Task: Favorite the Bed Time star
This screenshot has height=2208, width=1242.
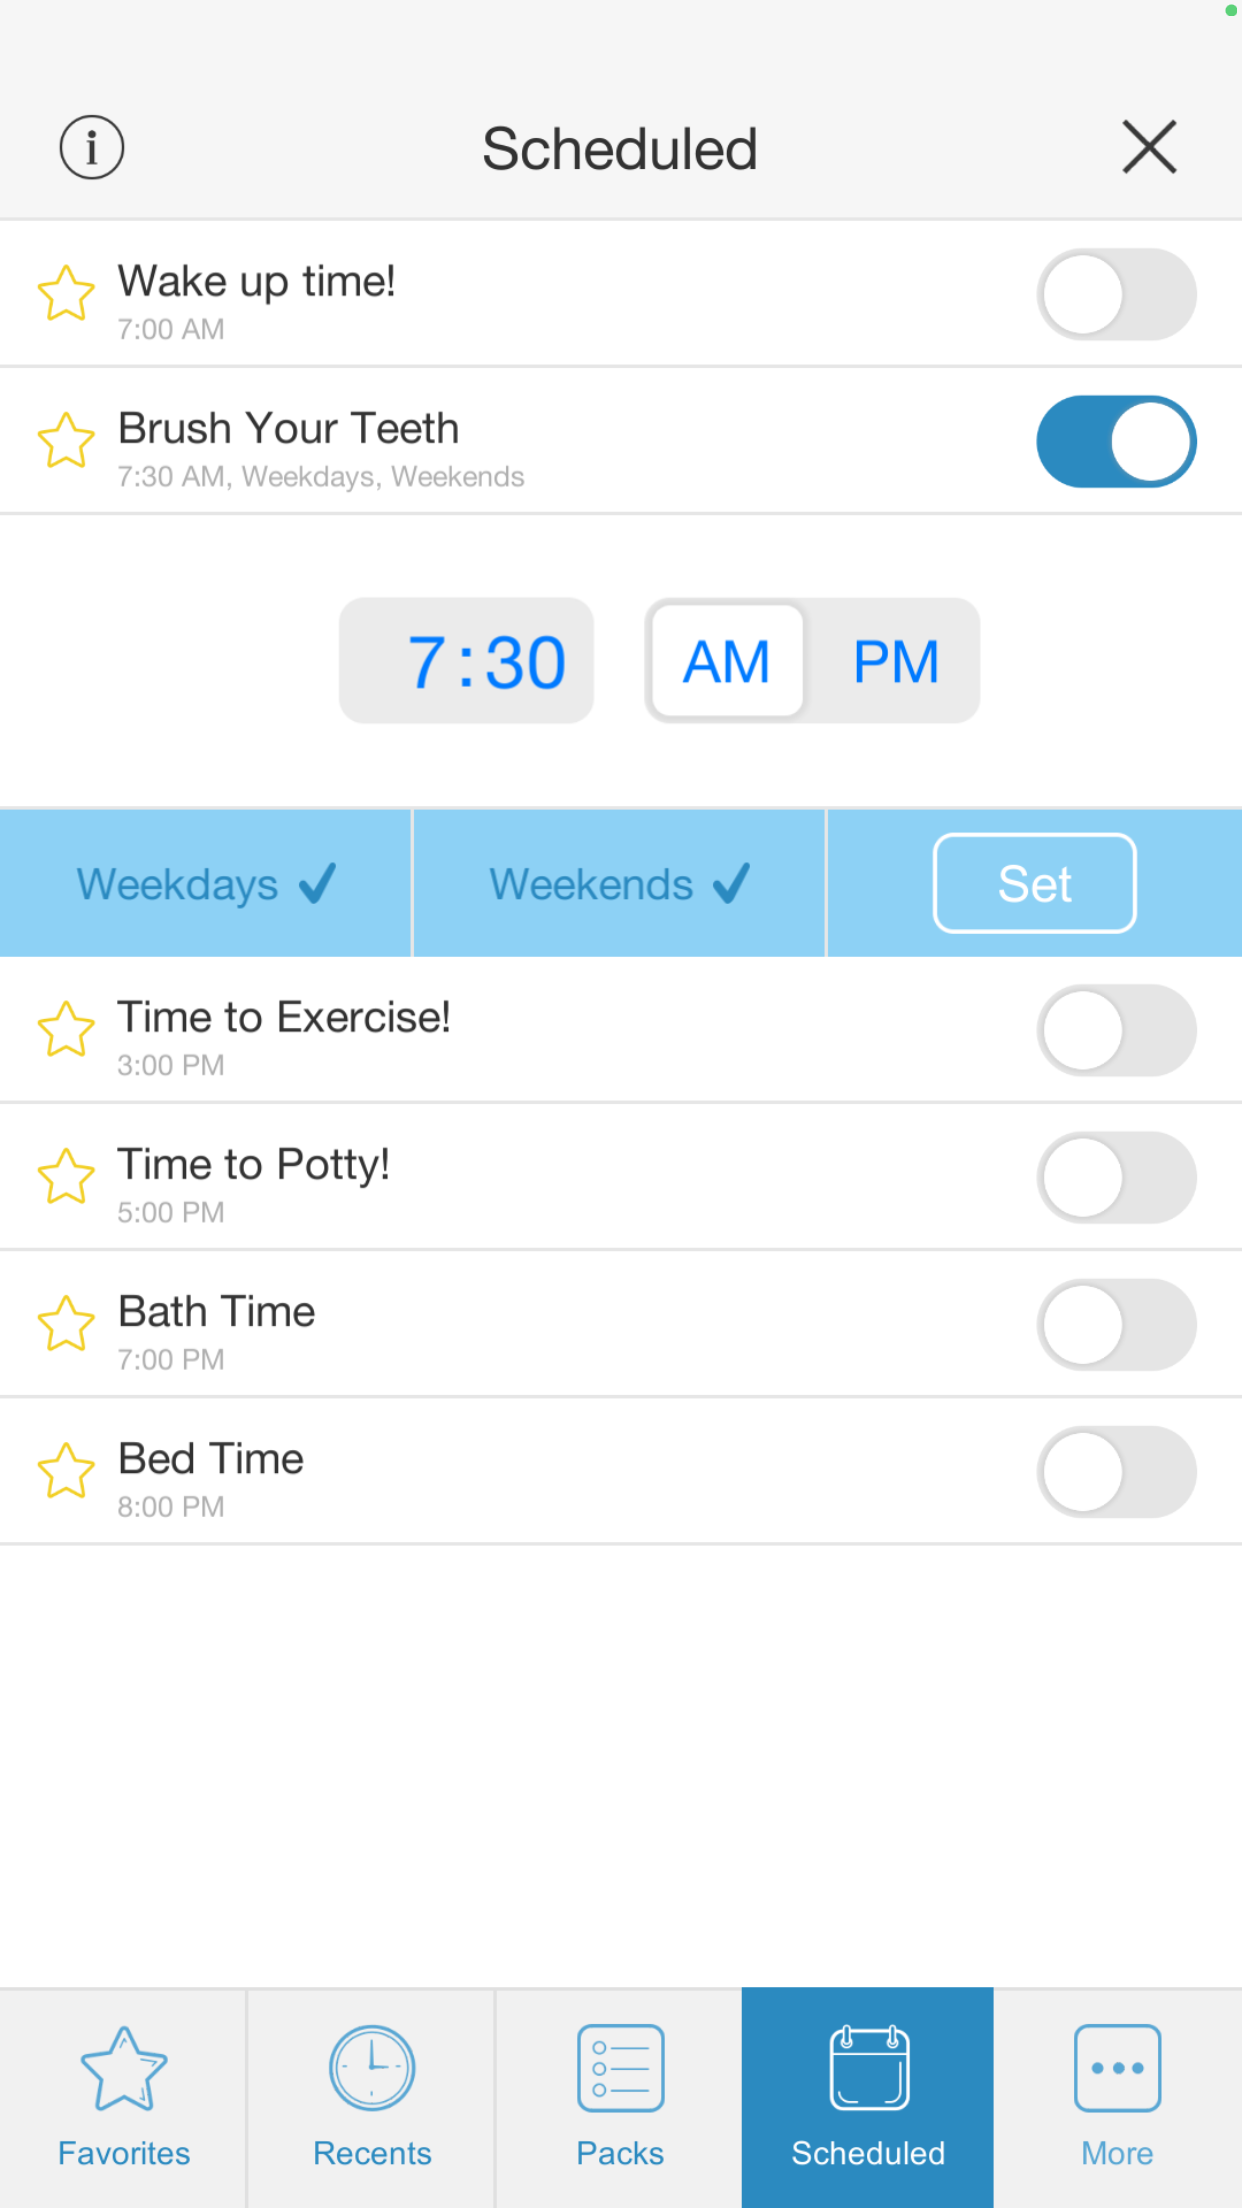Action: coord(66,1470)
